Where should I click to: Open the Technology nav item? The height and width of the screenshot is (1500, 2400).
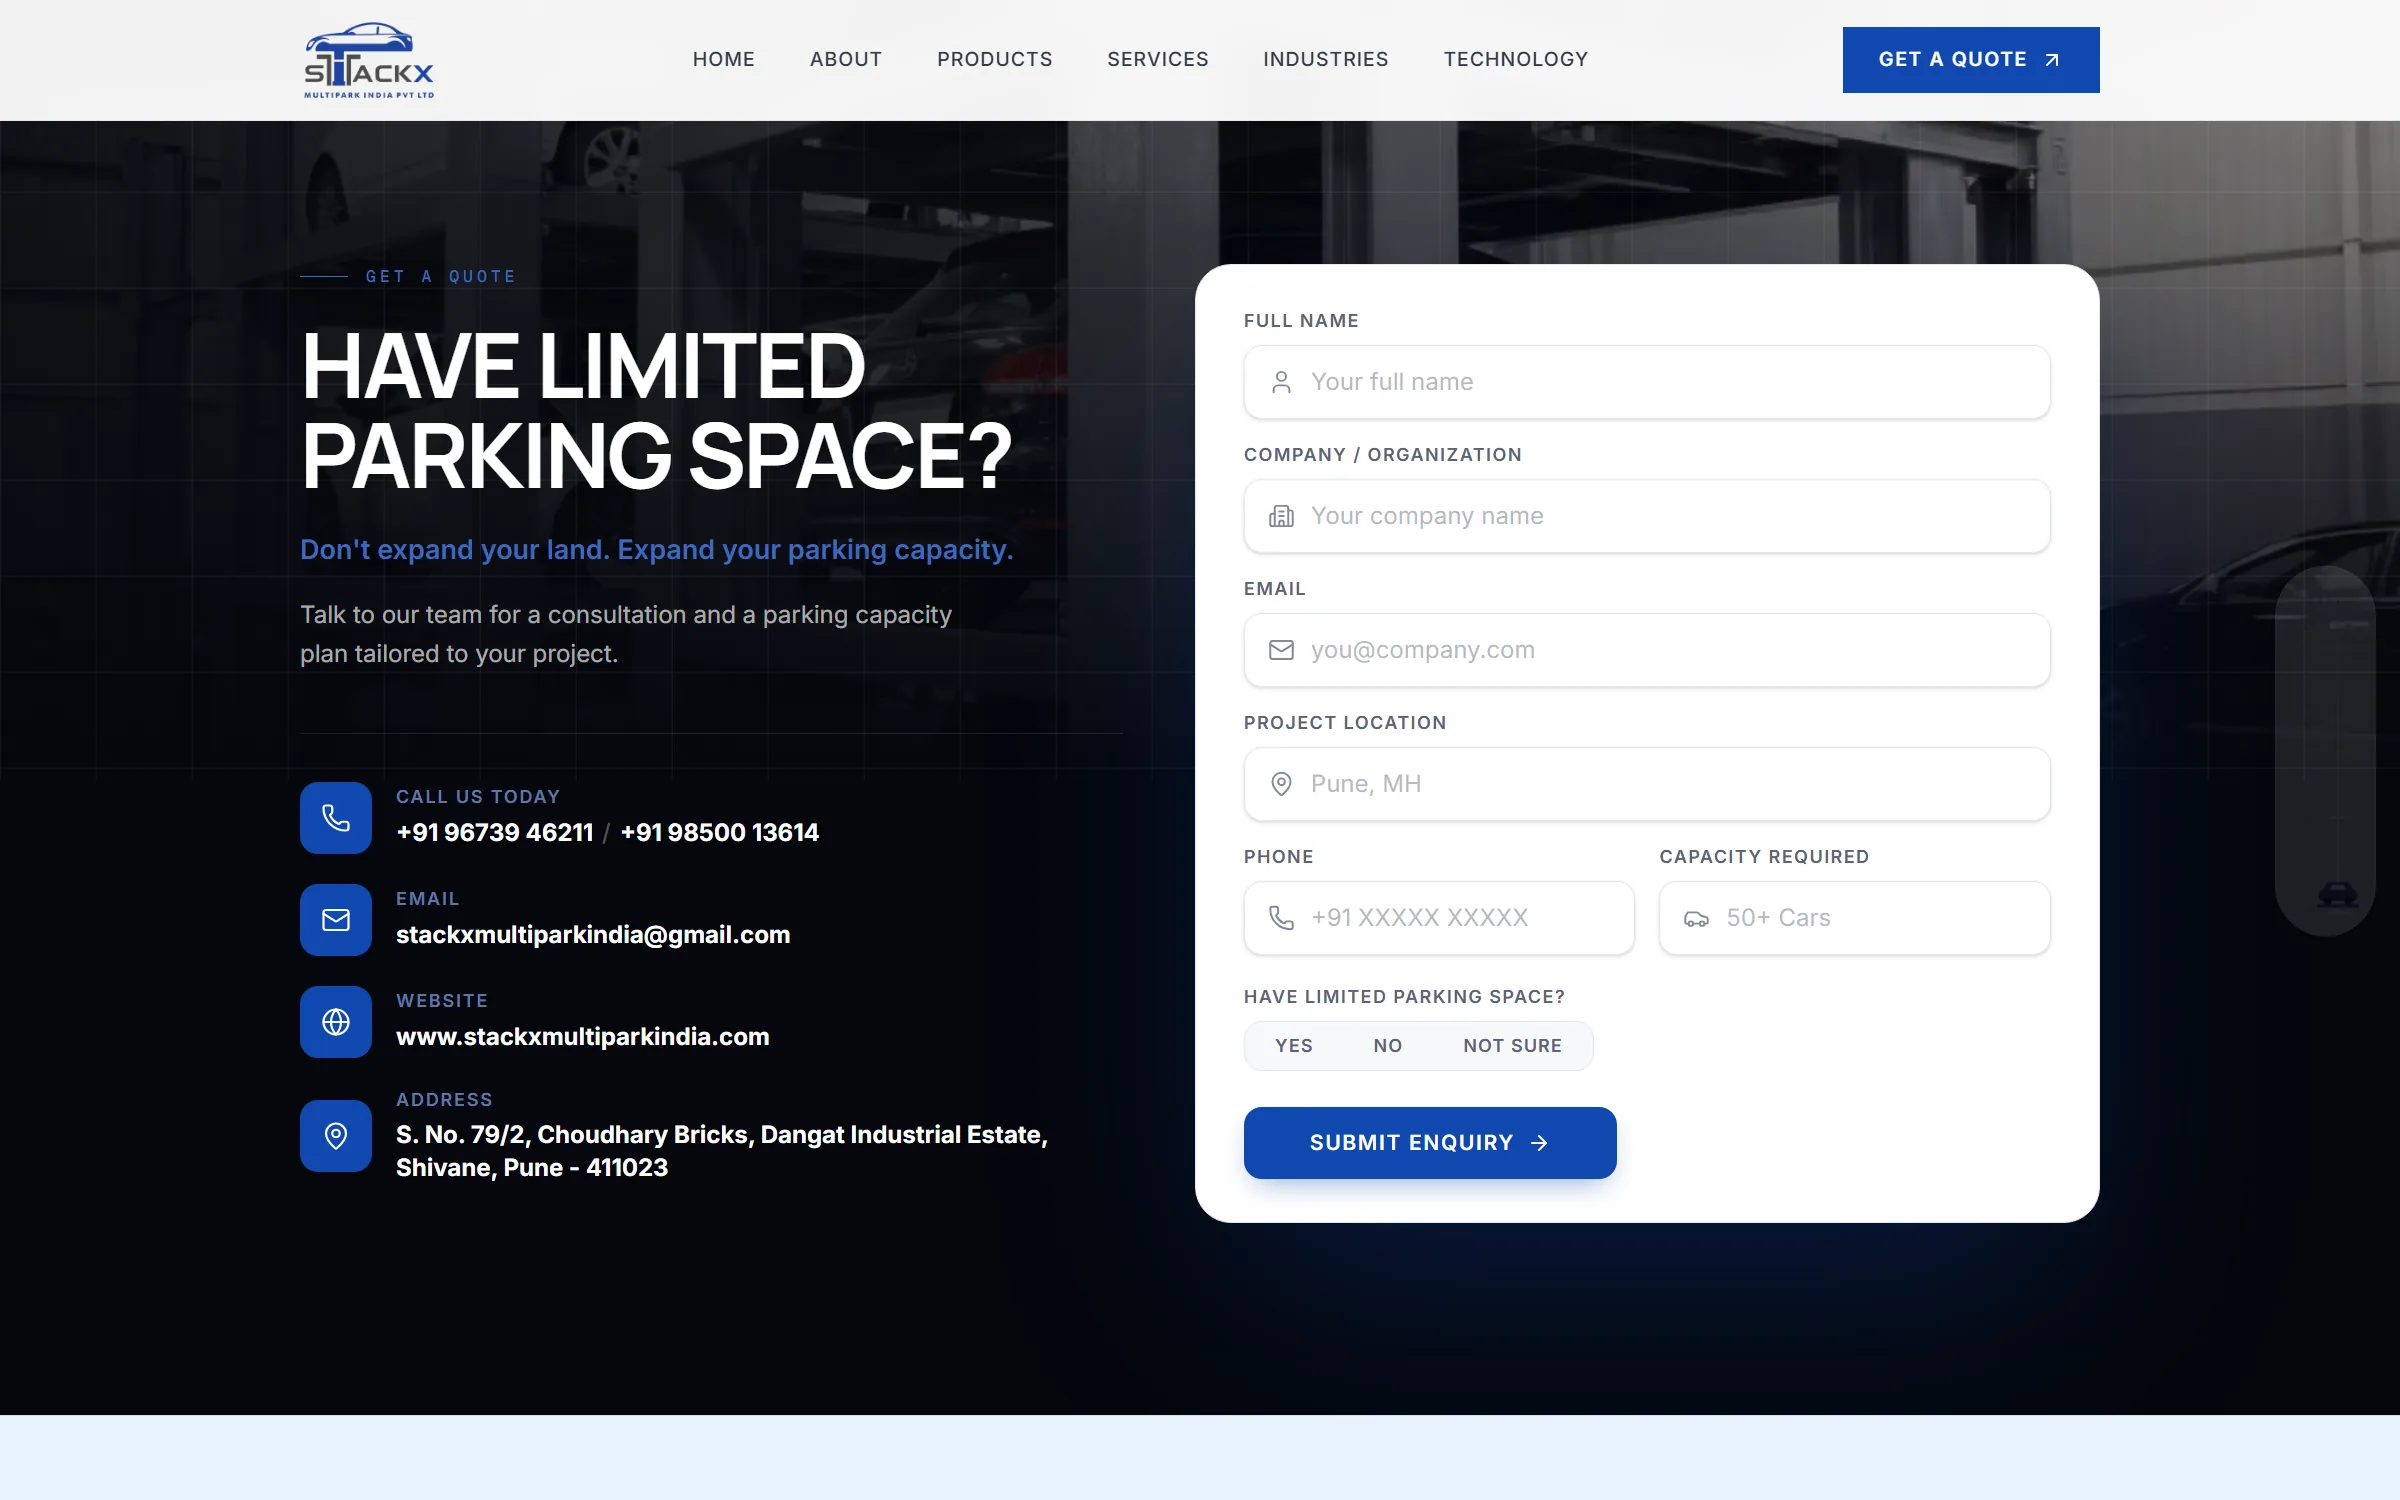click(1516, 59)
